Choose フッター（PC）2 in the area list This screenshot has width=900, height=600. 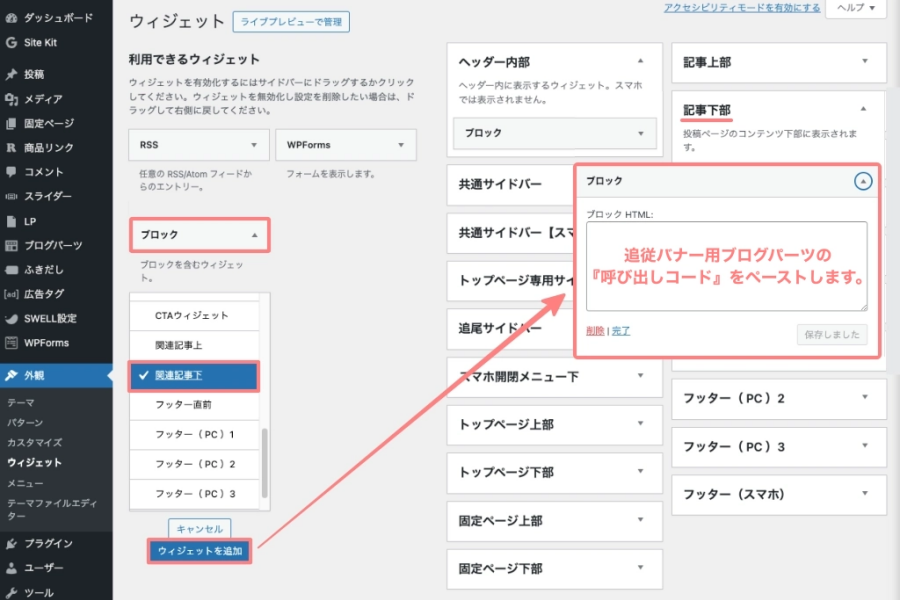point(194,464)
